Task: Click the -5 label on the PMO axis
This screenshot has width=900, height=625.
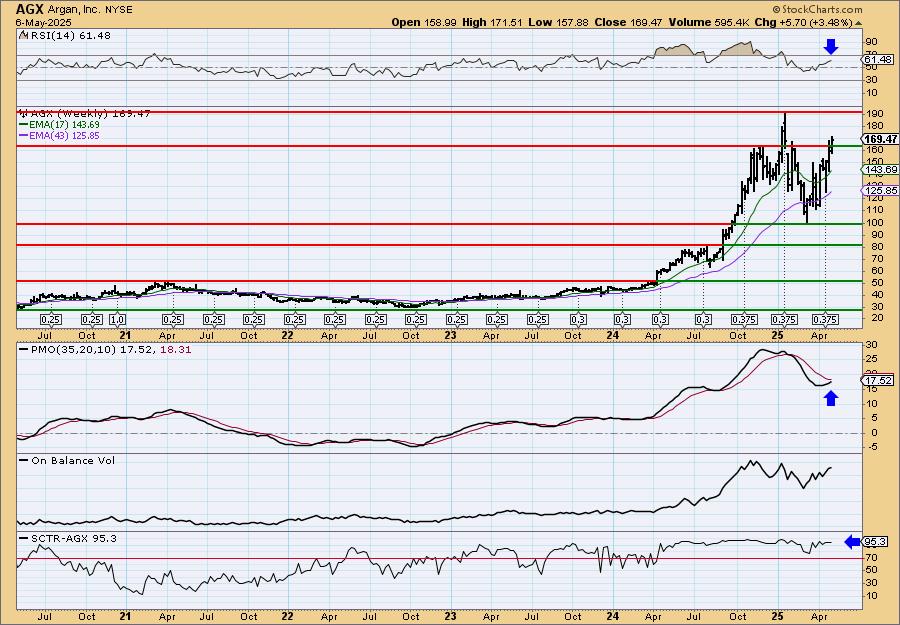Action: pos(871,448)
